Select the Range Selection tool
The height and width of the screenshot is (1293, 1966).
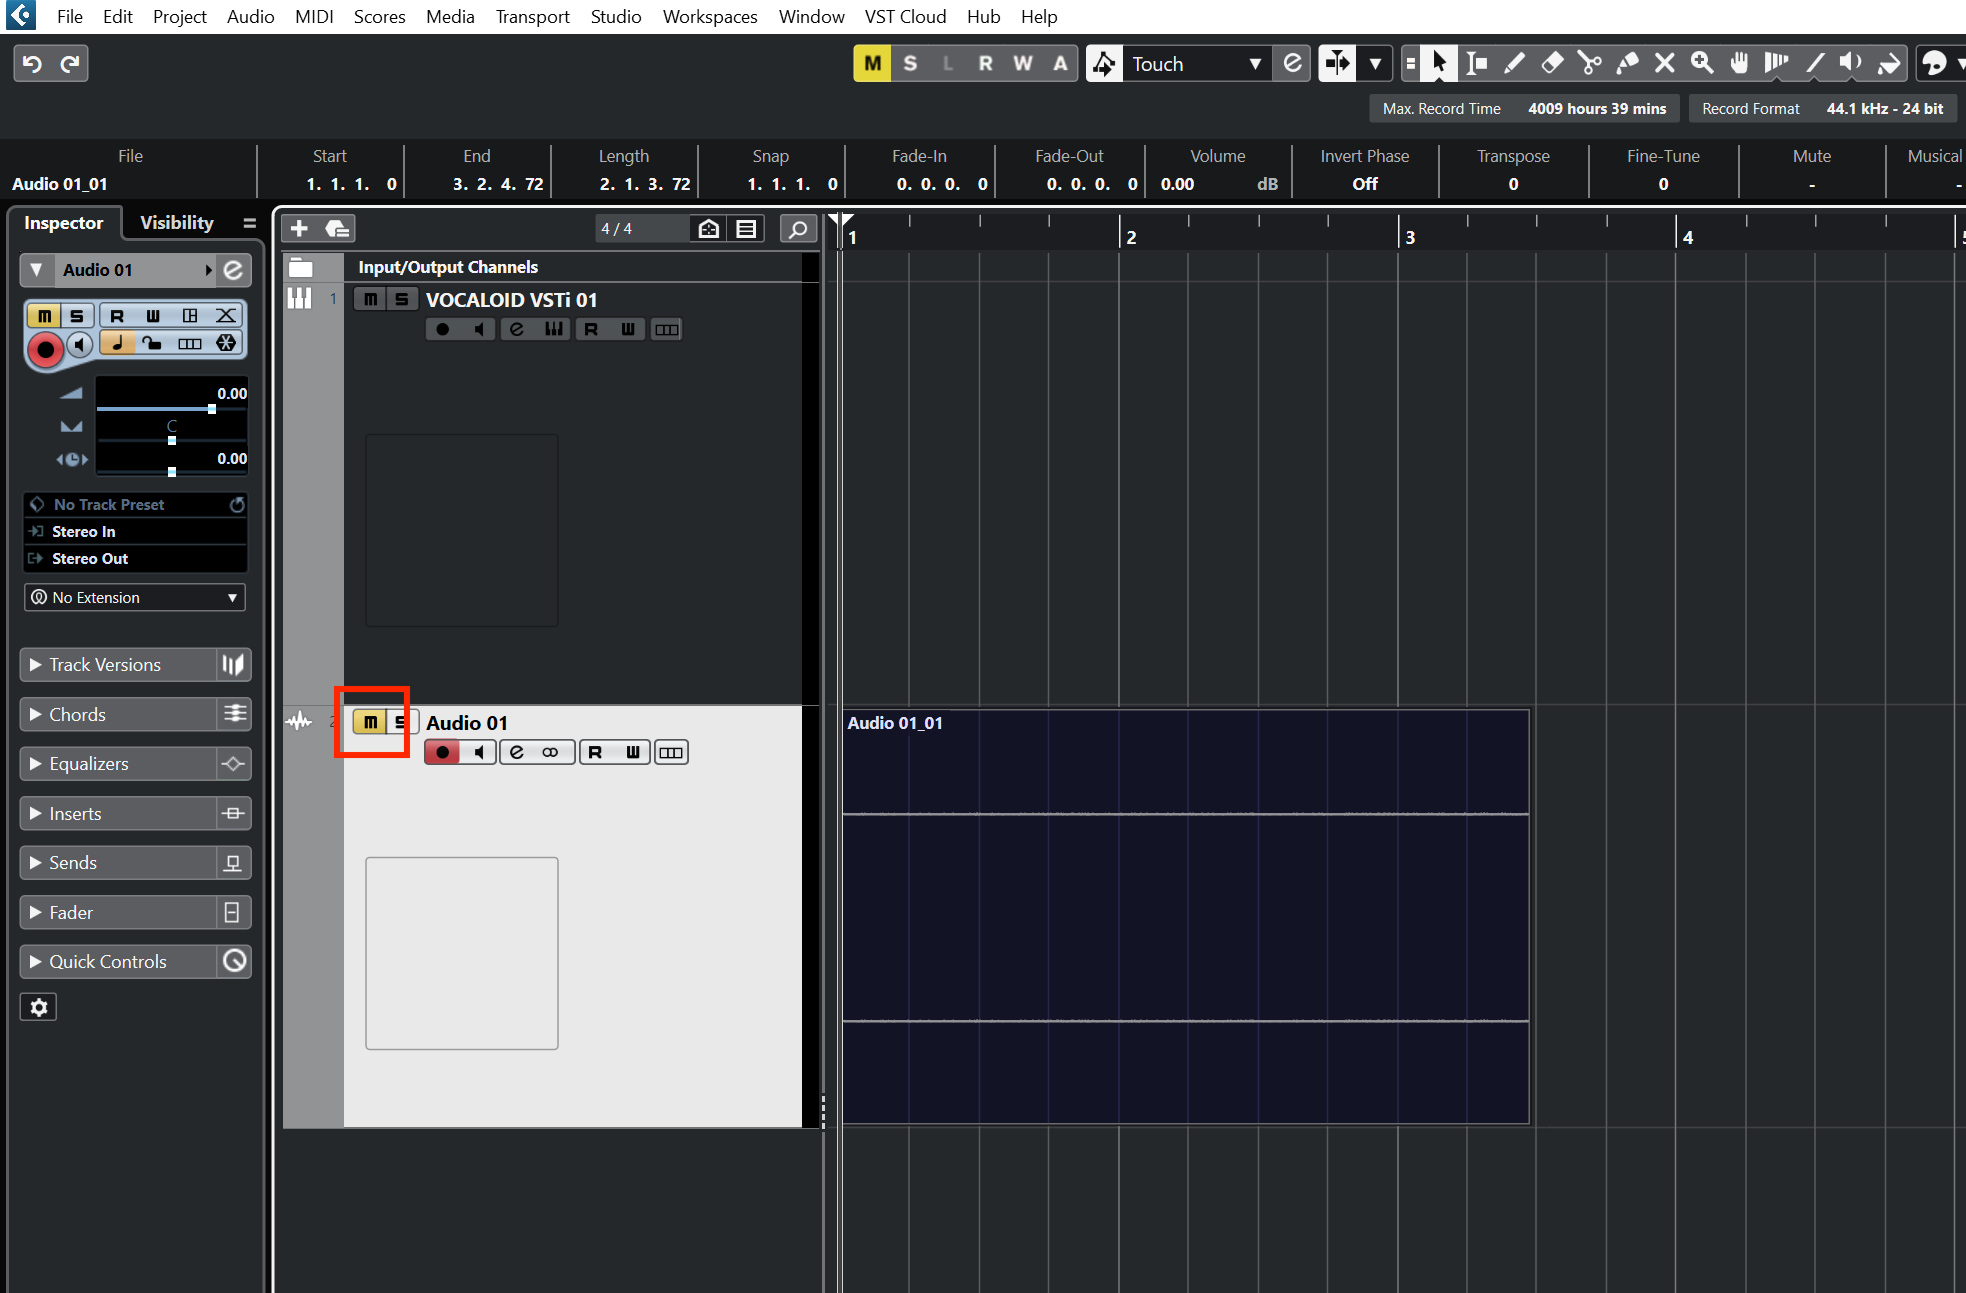pyautogui.click(x=1477, y=63)
